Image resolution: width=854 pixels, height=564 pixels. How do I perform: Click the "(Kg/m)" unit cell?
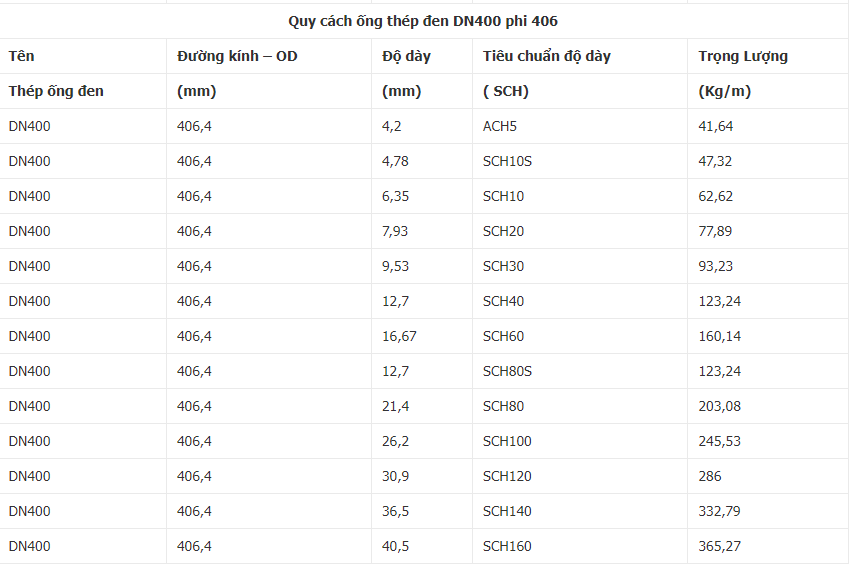click(724, 91)
